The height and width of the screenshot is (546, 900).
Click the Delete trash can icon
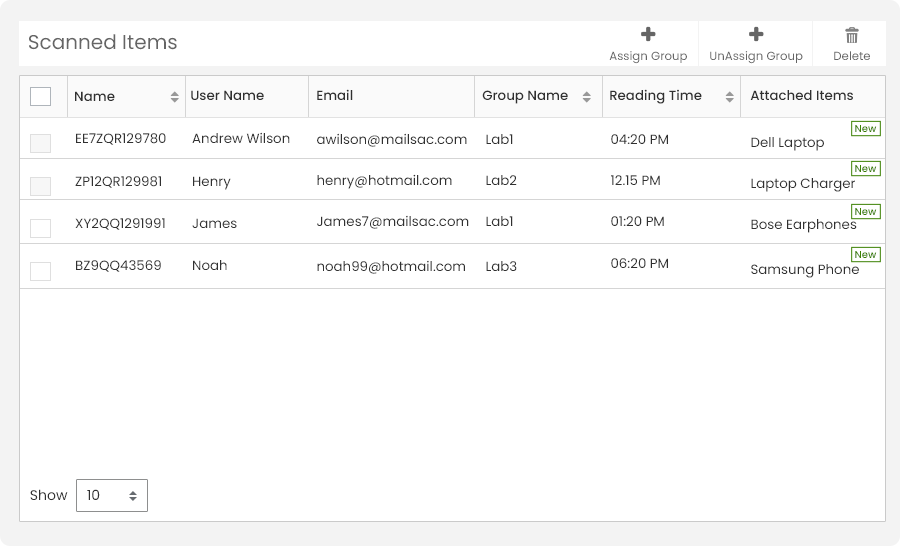(x=852, y=35)
